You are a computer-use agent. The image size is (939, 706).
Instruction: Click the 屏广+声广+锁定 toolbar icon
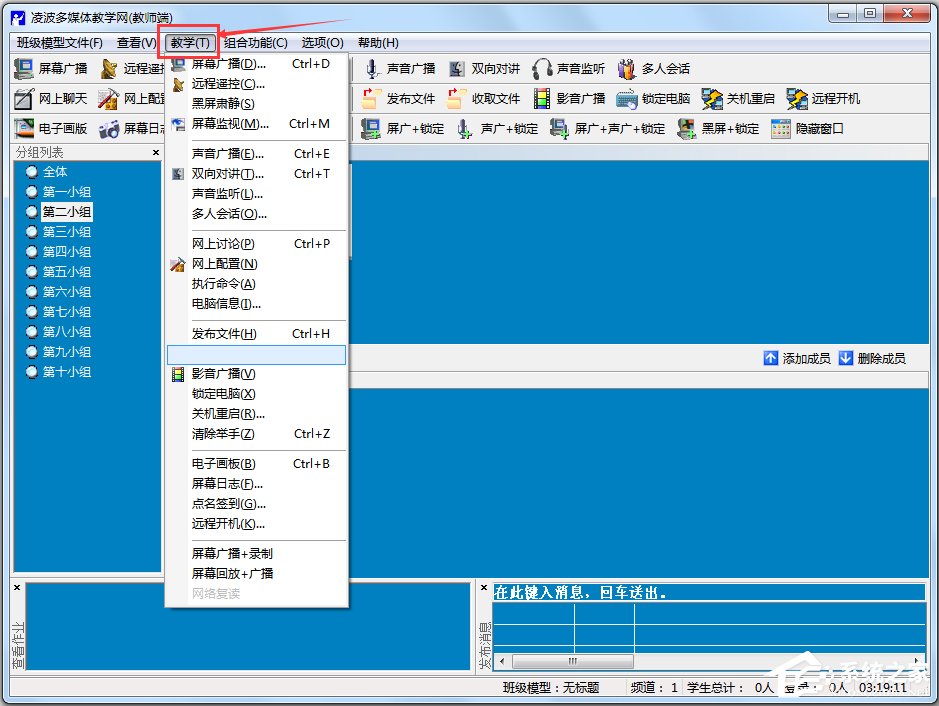(559, 129)
